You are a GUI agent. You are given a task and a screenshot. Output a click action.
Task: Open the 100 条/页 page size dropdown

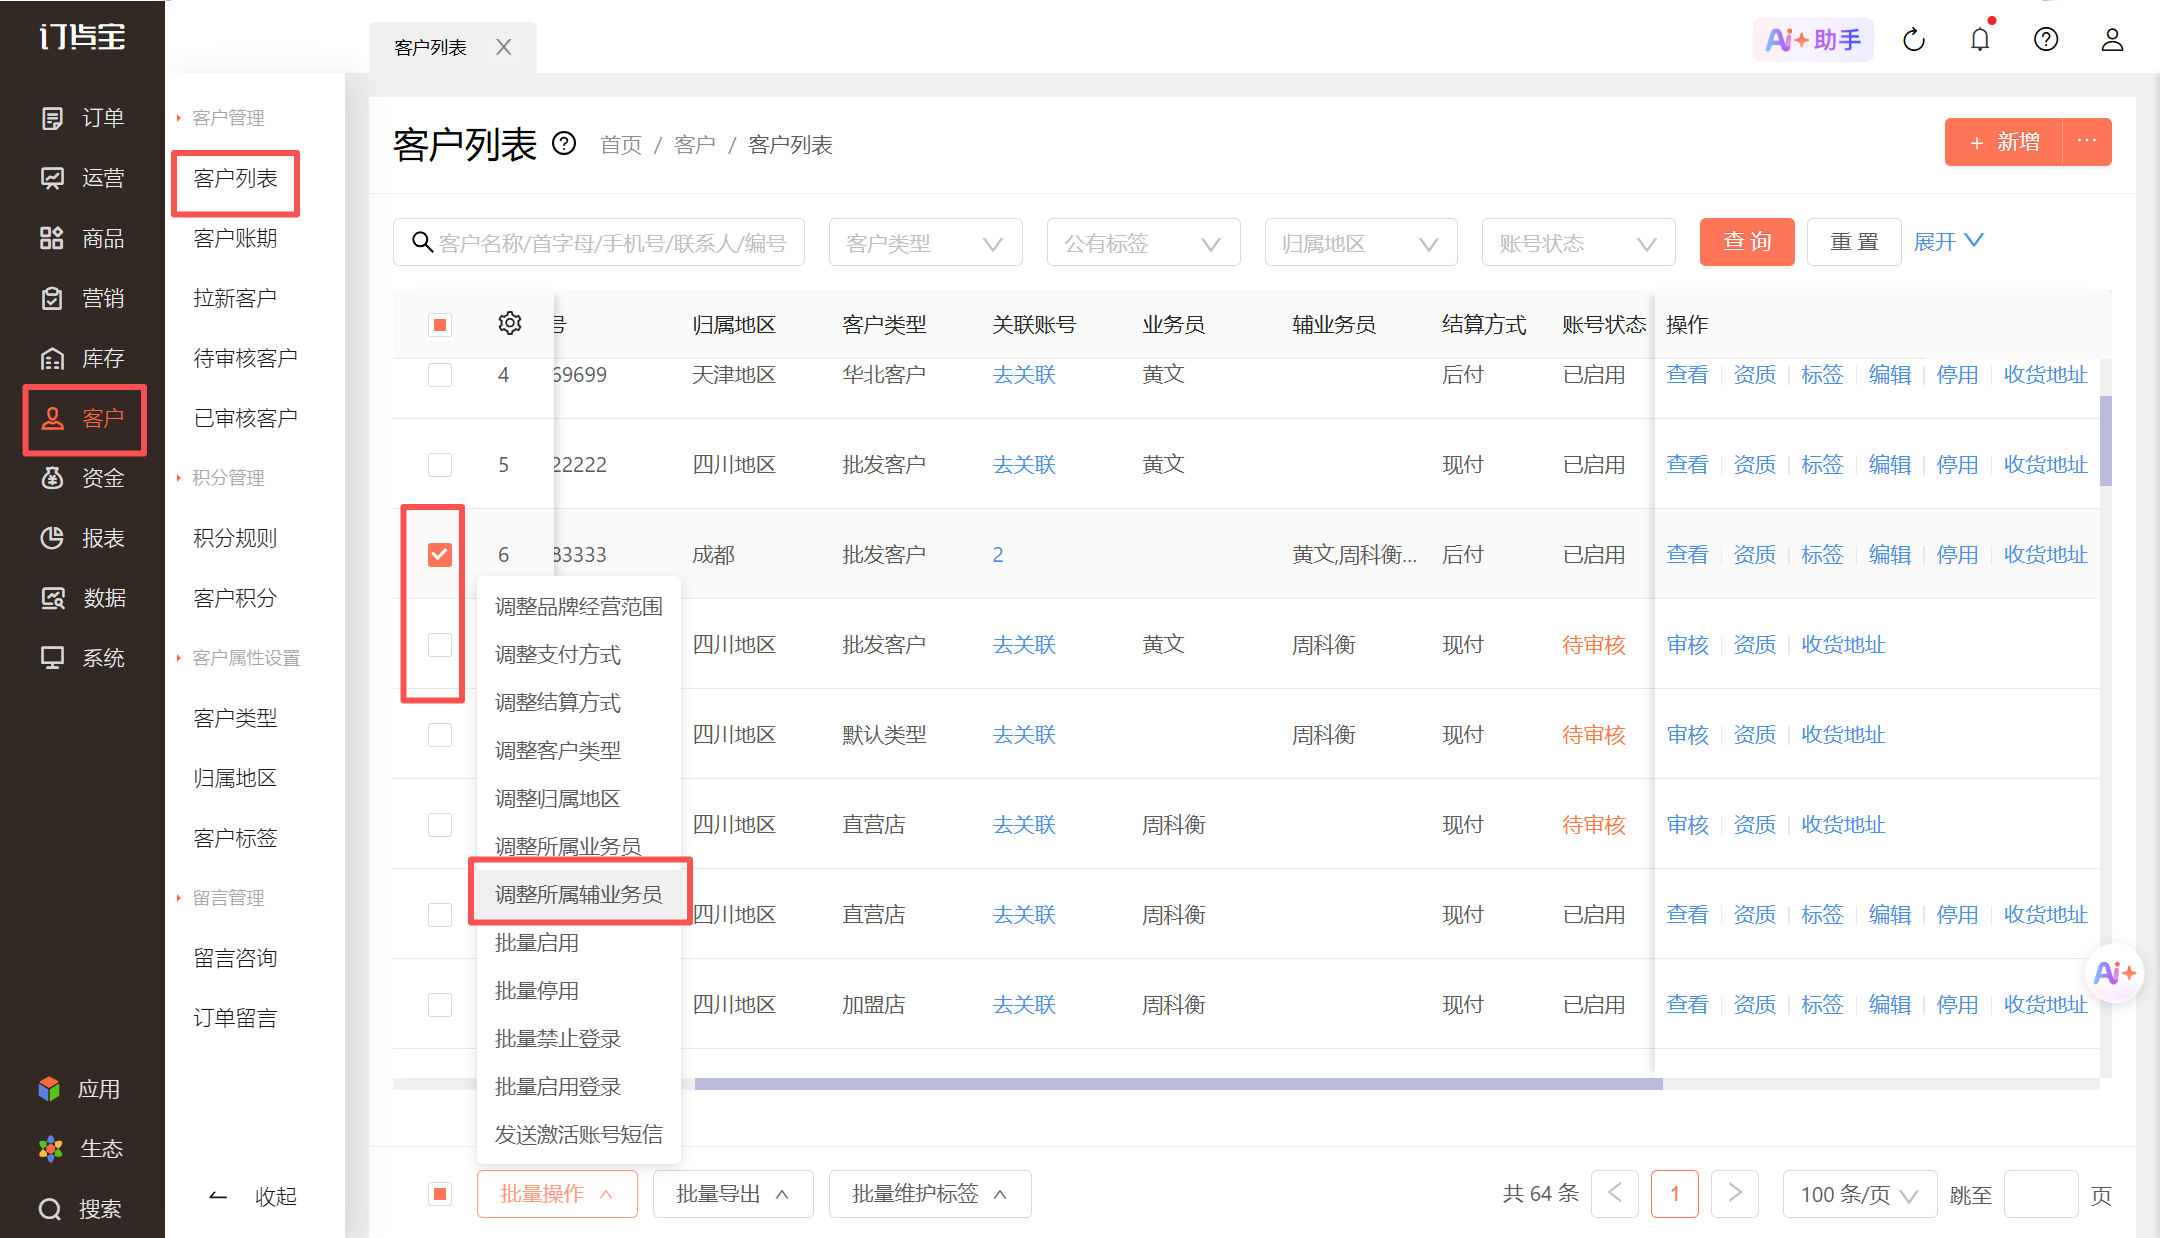click(x=1860, y=1194)
